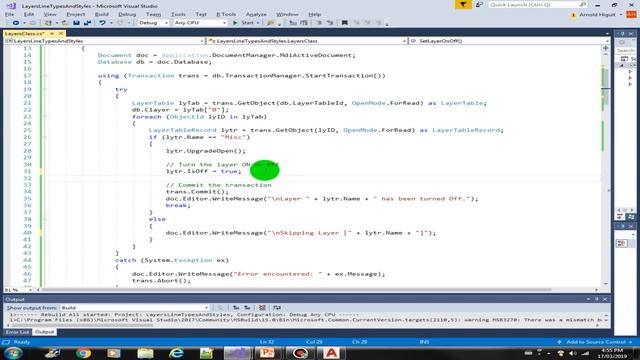Open the SetLayerOnOff() member dropdown
The width and height of the screenshot is (640, 360).
coord(509,41)
